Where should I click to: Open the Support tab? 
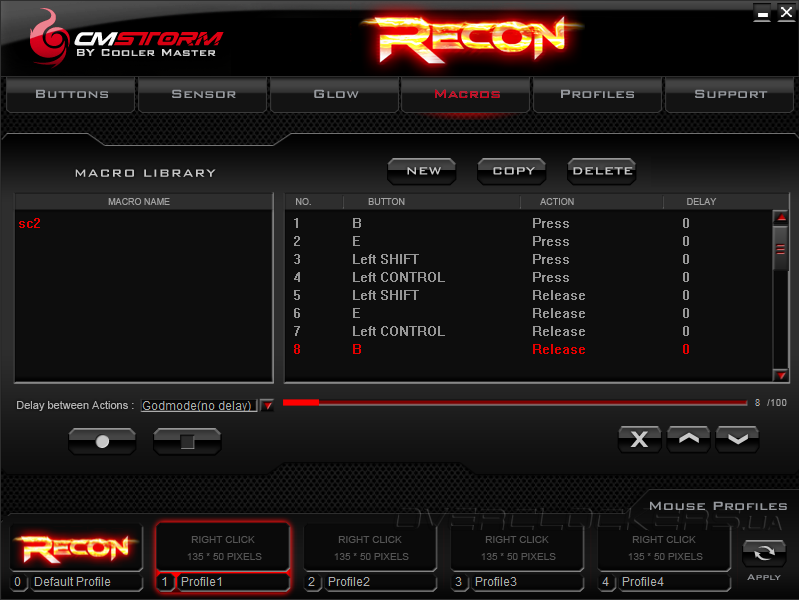pyautogui.click(x=730, y=94)
